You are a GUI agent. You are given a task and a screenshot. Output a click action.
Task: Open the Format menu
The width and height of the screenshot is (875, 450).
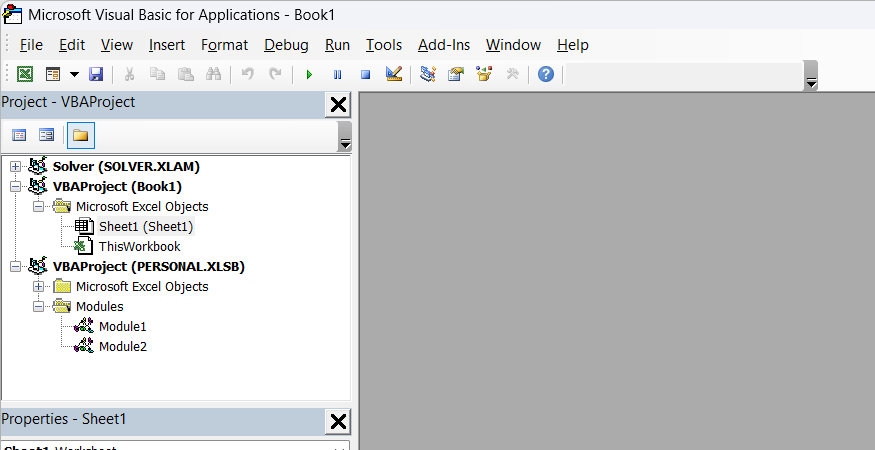(224, 45)
